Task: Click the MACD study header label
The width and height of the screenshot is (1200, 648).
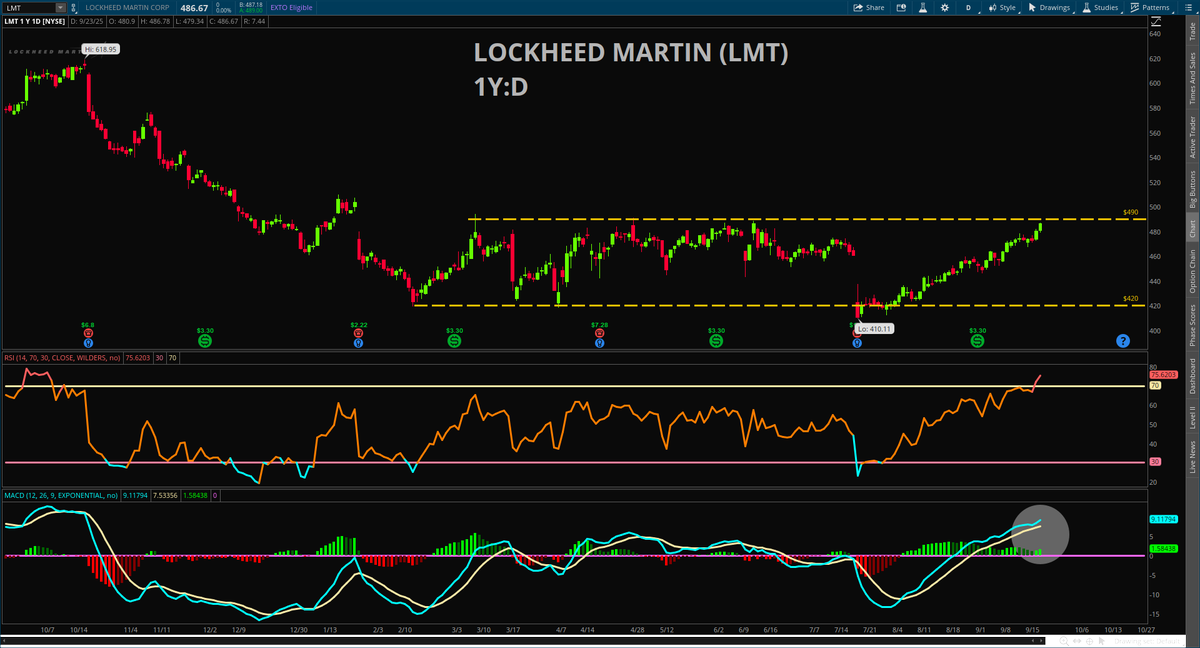Action: [62, 494]
